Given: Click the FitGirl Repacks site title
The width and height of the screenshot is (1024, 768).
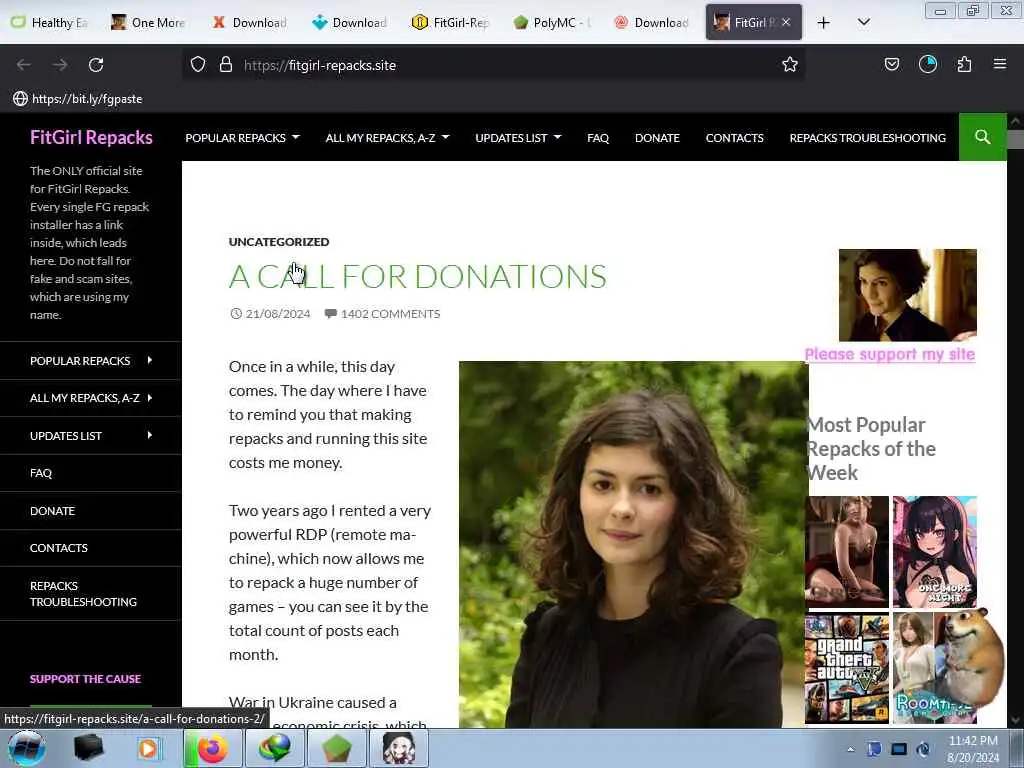Looking at the screenshot, I should (91, 137).
